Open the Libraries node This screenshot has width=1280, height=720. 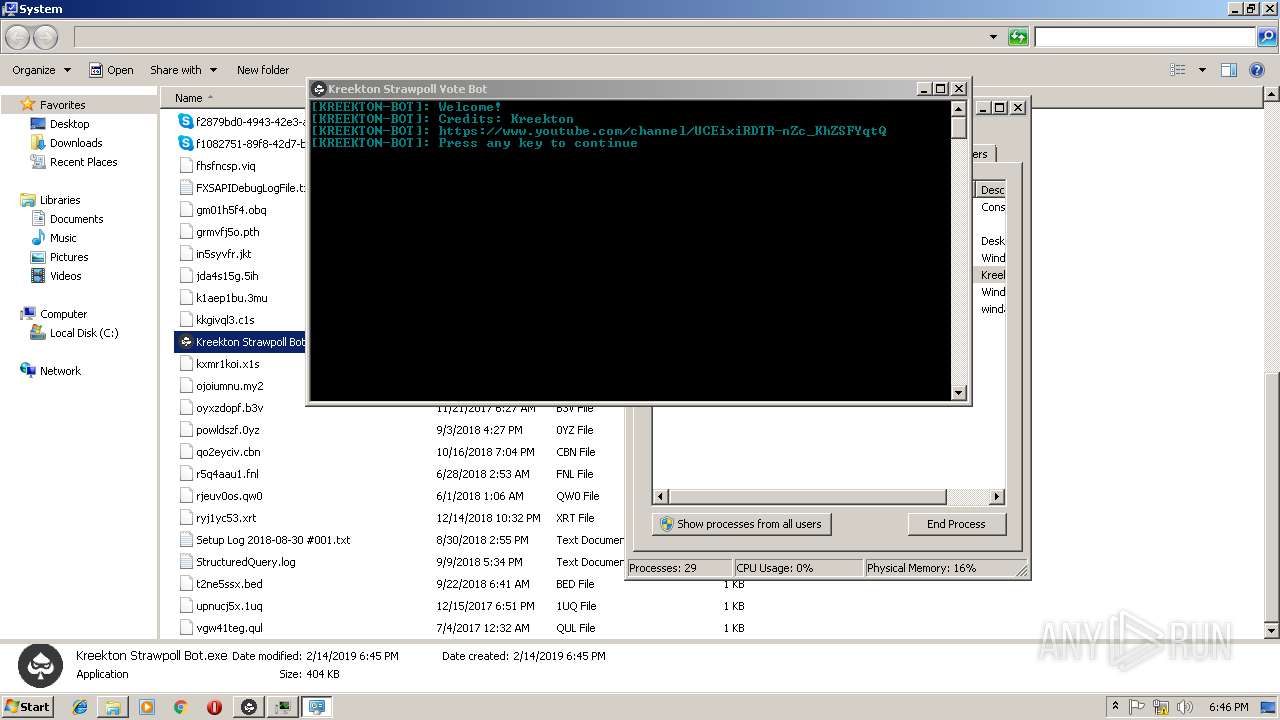pos(59,200)
